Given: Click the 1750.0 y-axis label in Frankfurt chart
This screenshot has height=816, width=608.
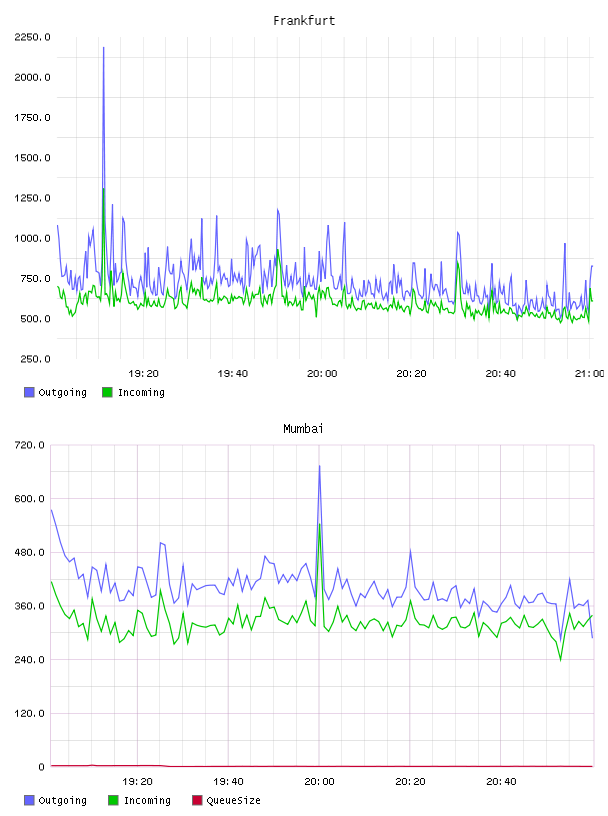Looking at the screenshot, I should click(x=32, y=118).
